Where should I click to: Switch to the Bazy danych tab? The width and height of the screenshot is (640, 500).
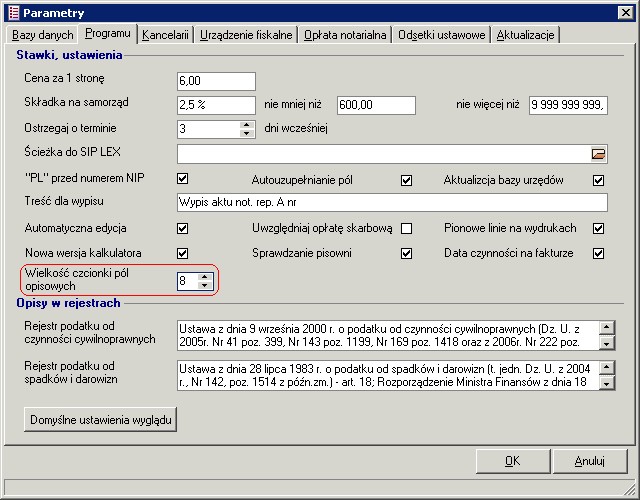click(43, 35)
